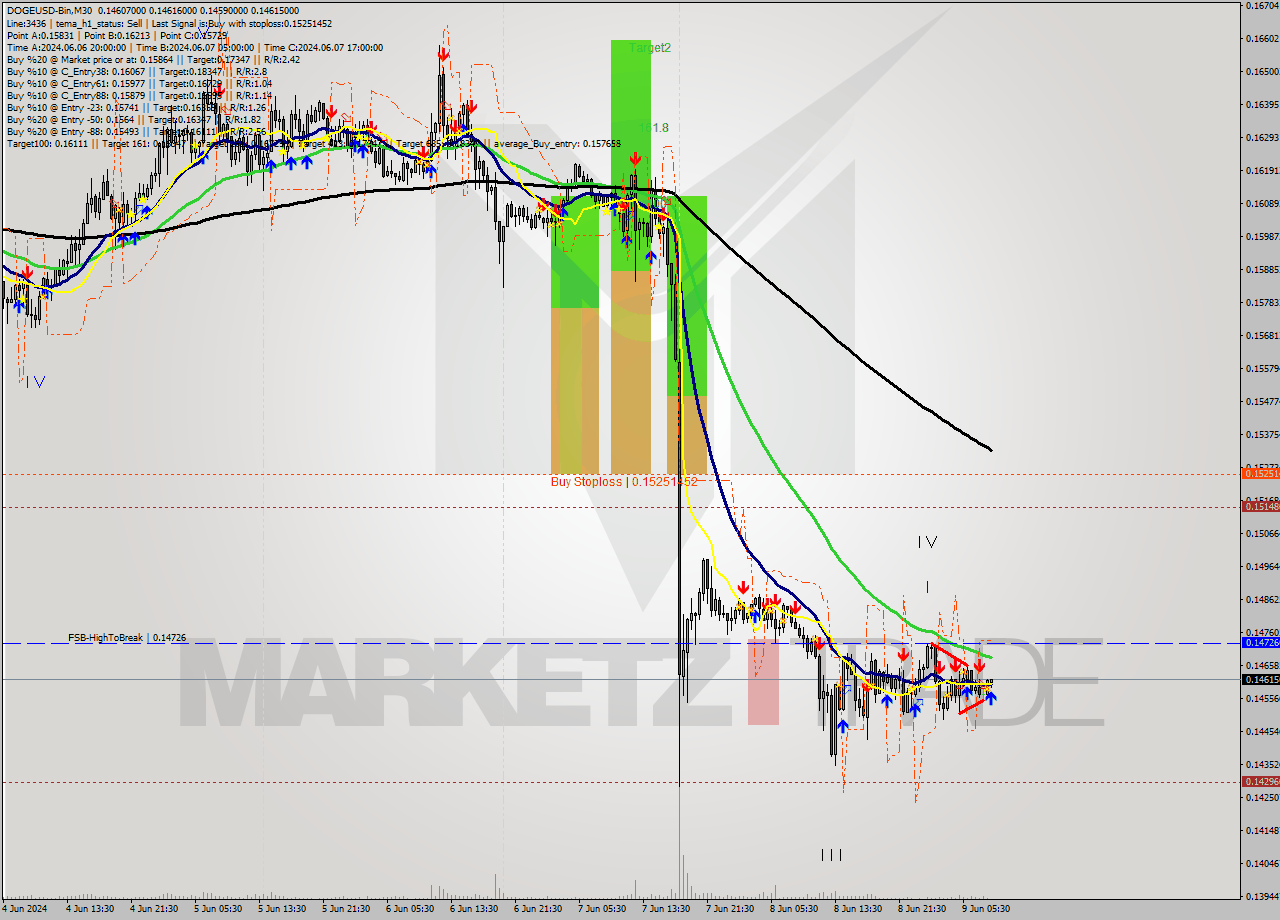The image size is (1280, 920).
Task: Click the '4 Jun 21:30' time label
Action: (x=152, y=909)
